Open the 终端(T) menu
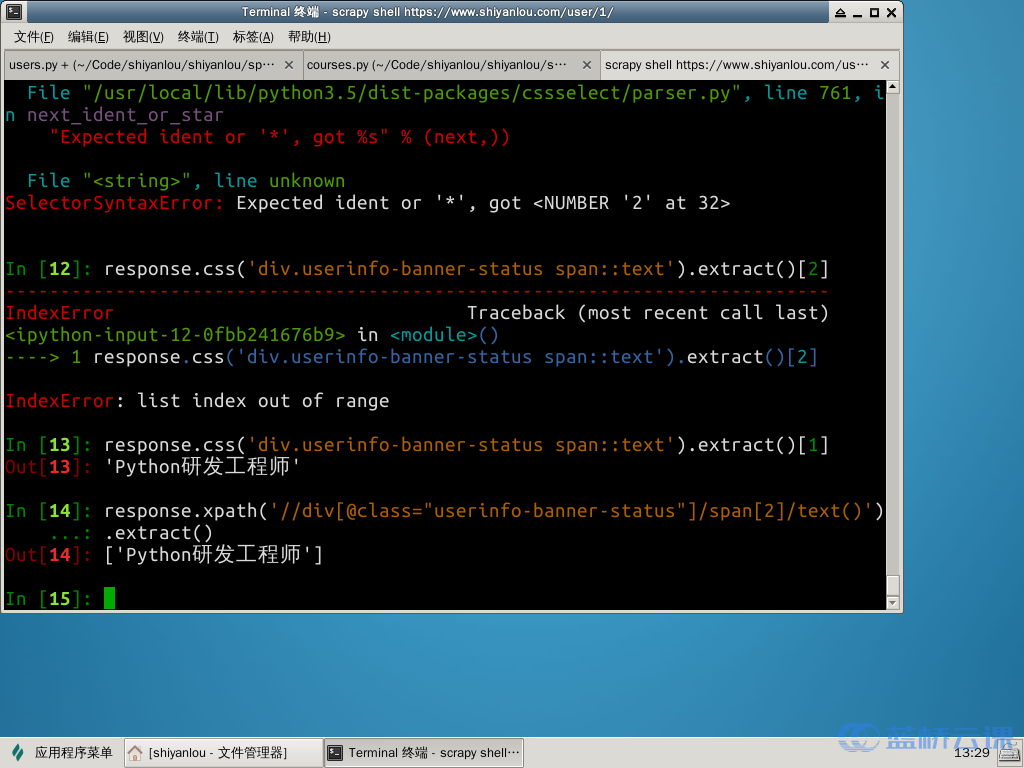 click(198, 37)
